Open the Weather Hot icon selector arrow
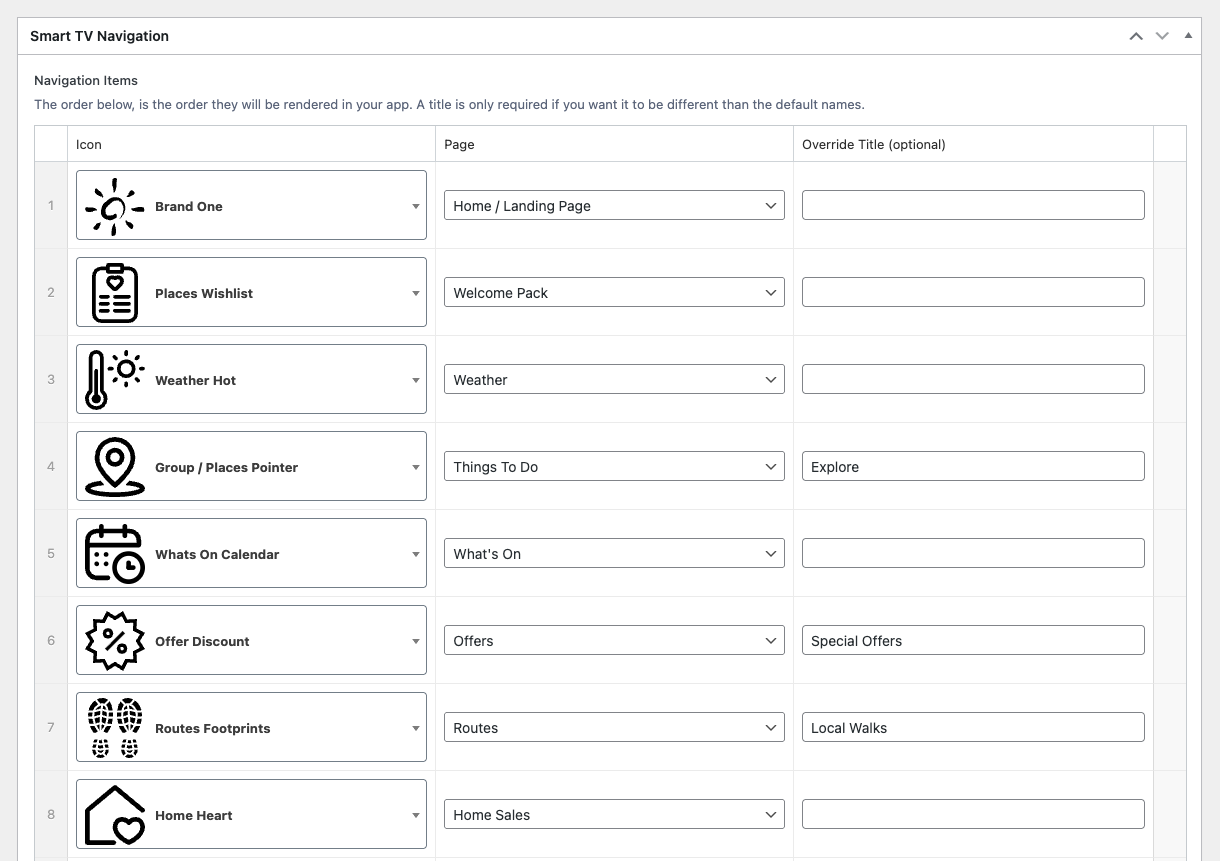Screen dimensions: 1220x861 [415, 380]
